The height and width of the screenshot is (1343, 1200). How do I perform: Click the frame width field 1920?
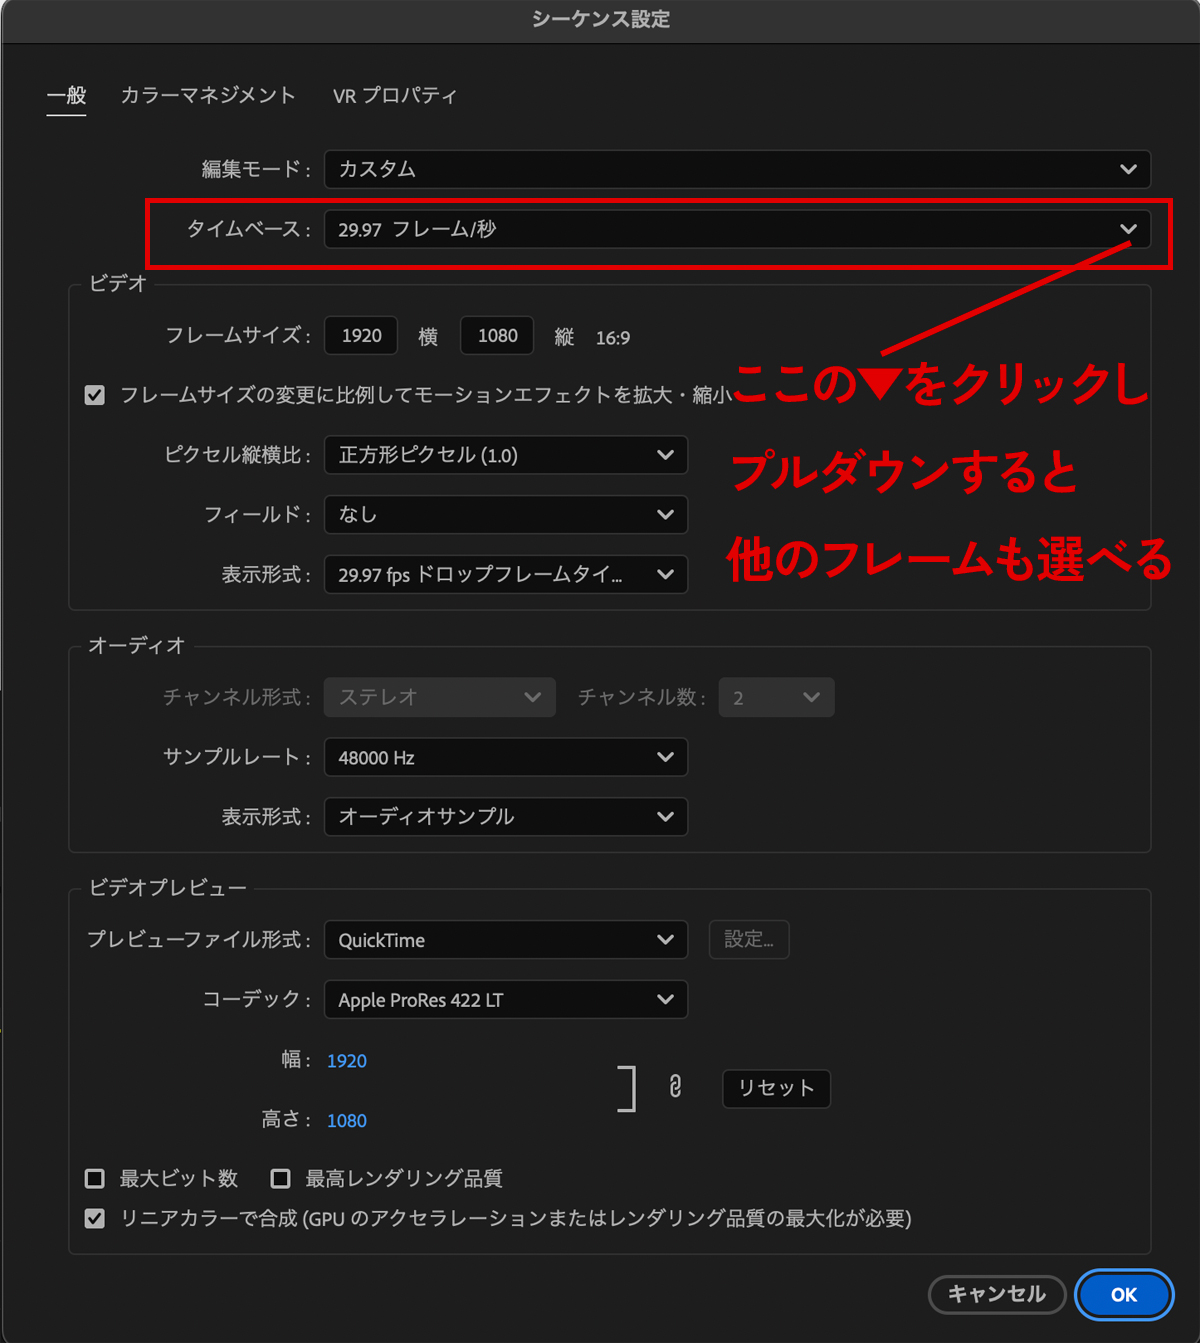[x=361, y=336]
